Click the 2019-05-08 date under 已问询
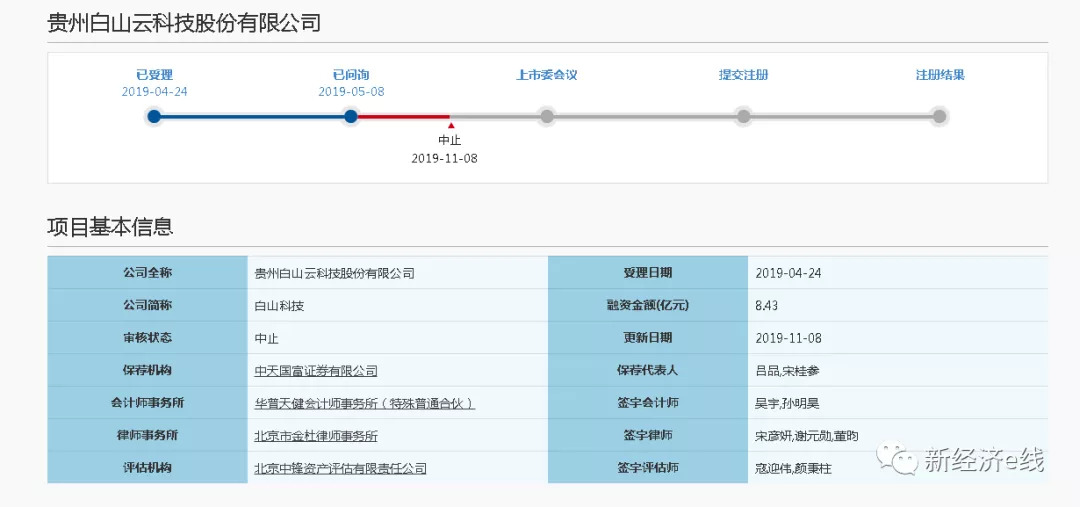1080x507 pixels. tap(351, 92)
